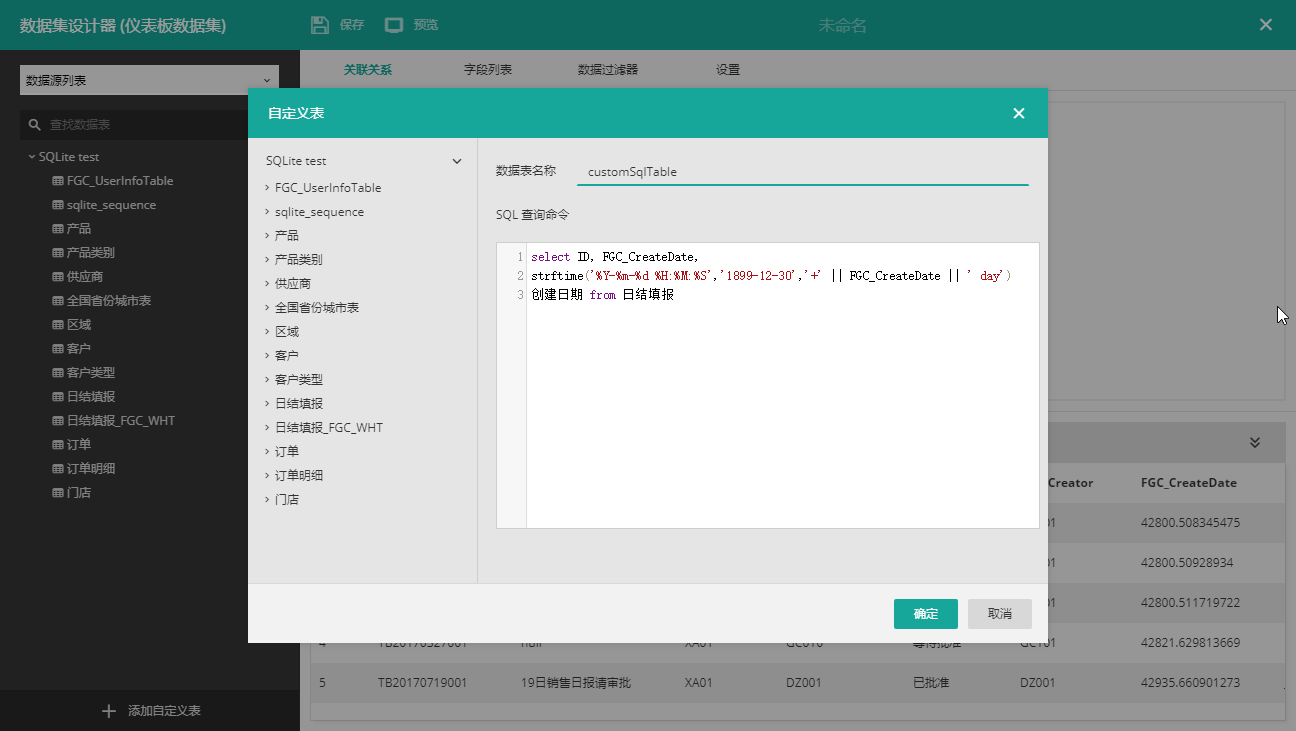Switch to 数据过滤器 tab
Screen dimensions: 1296x731
(x=608, y=70)
